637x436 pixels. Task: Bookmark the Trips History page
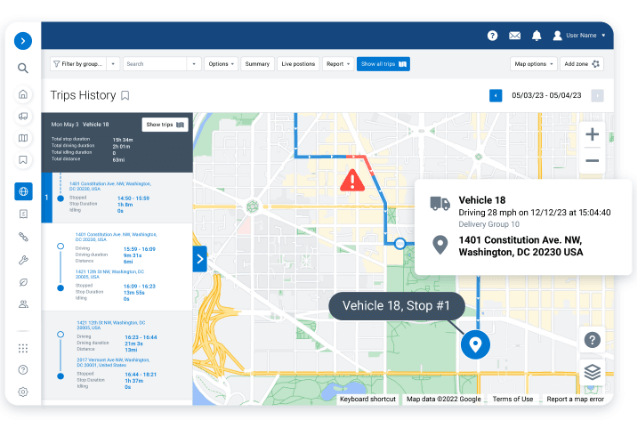[125, 95]
